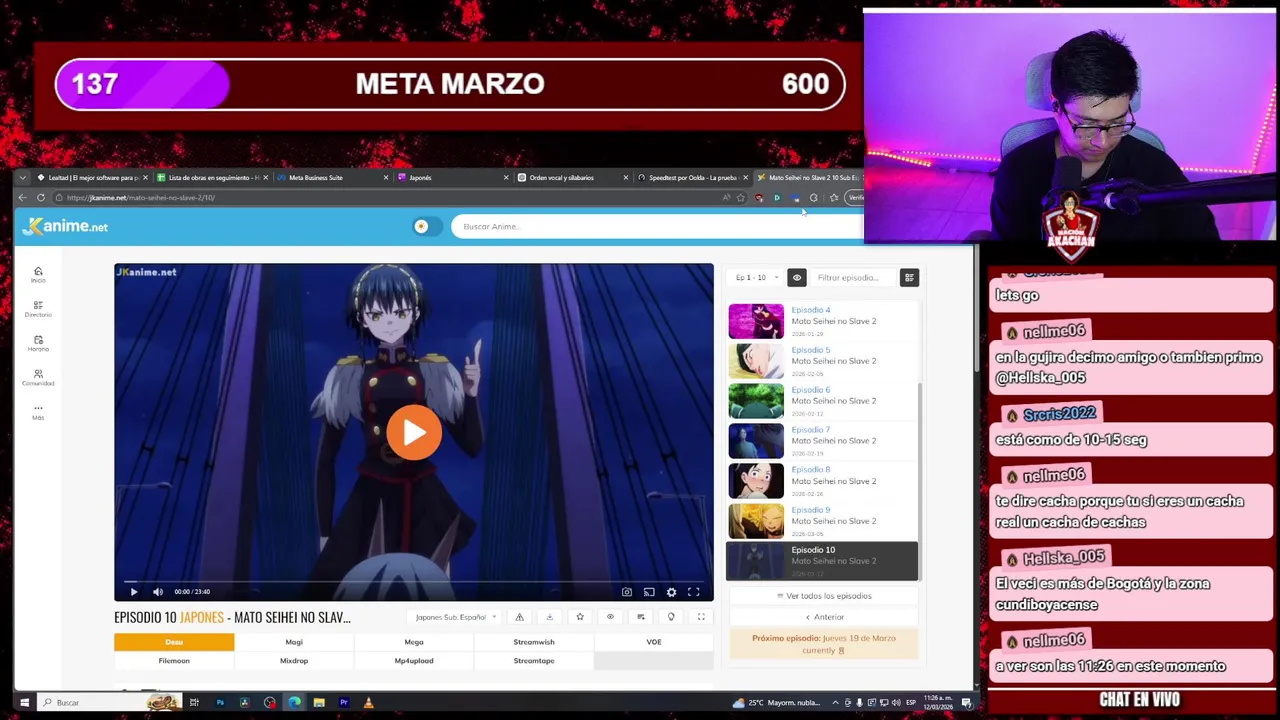
Task: Mute the video player volume
Action: pyautogui.click(x=157, y=592)
